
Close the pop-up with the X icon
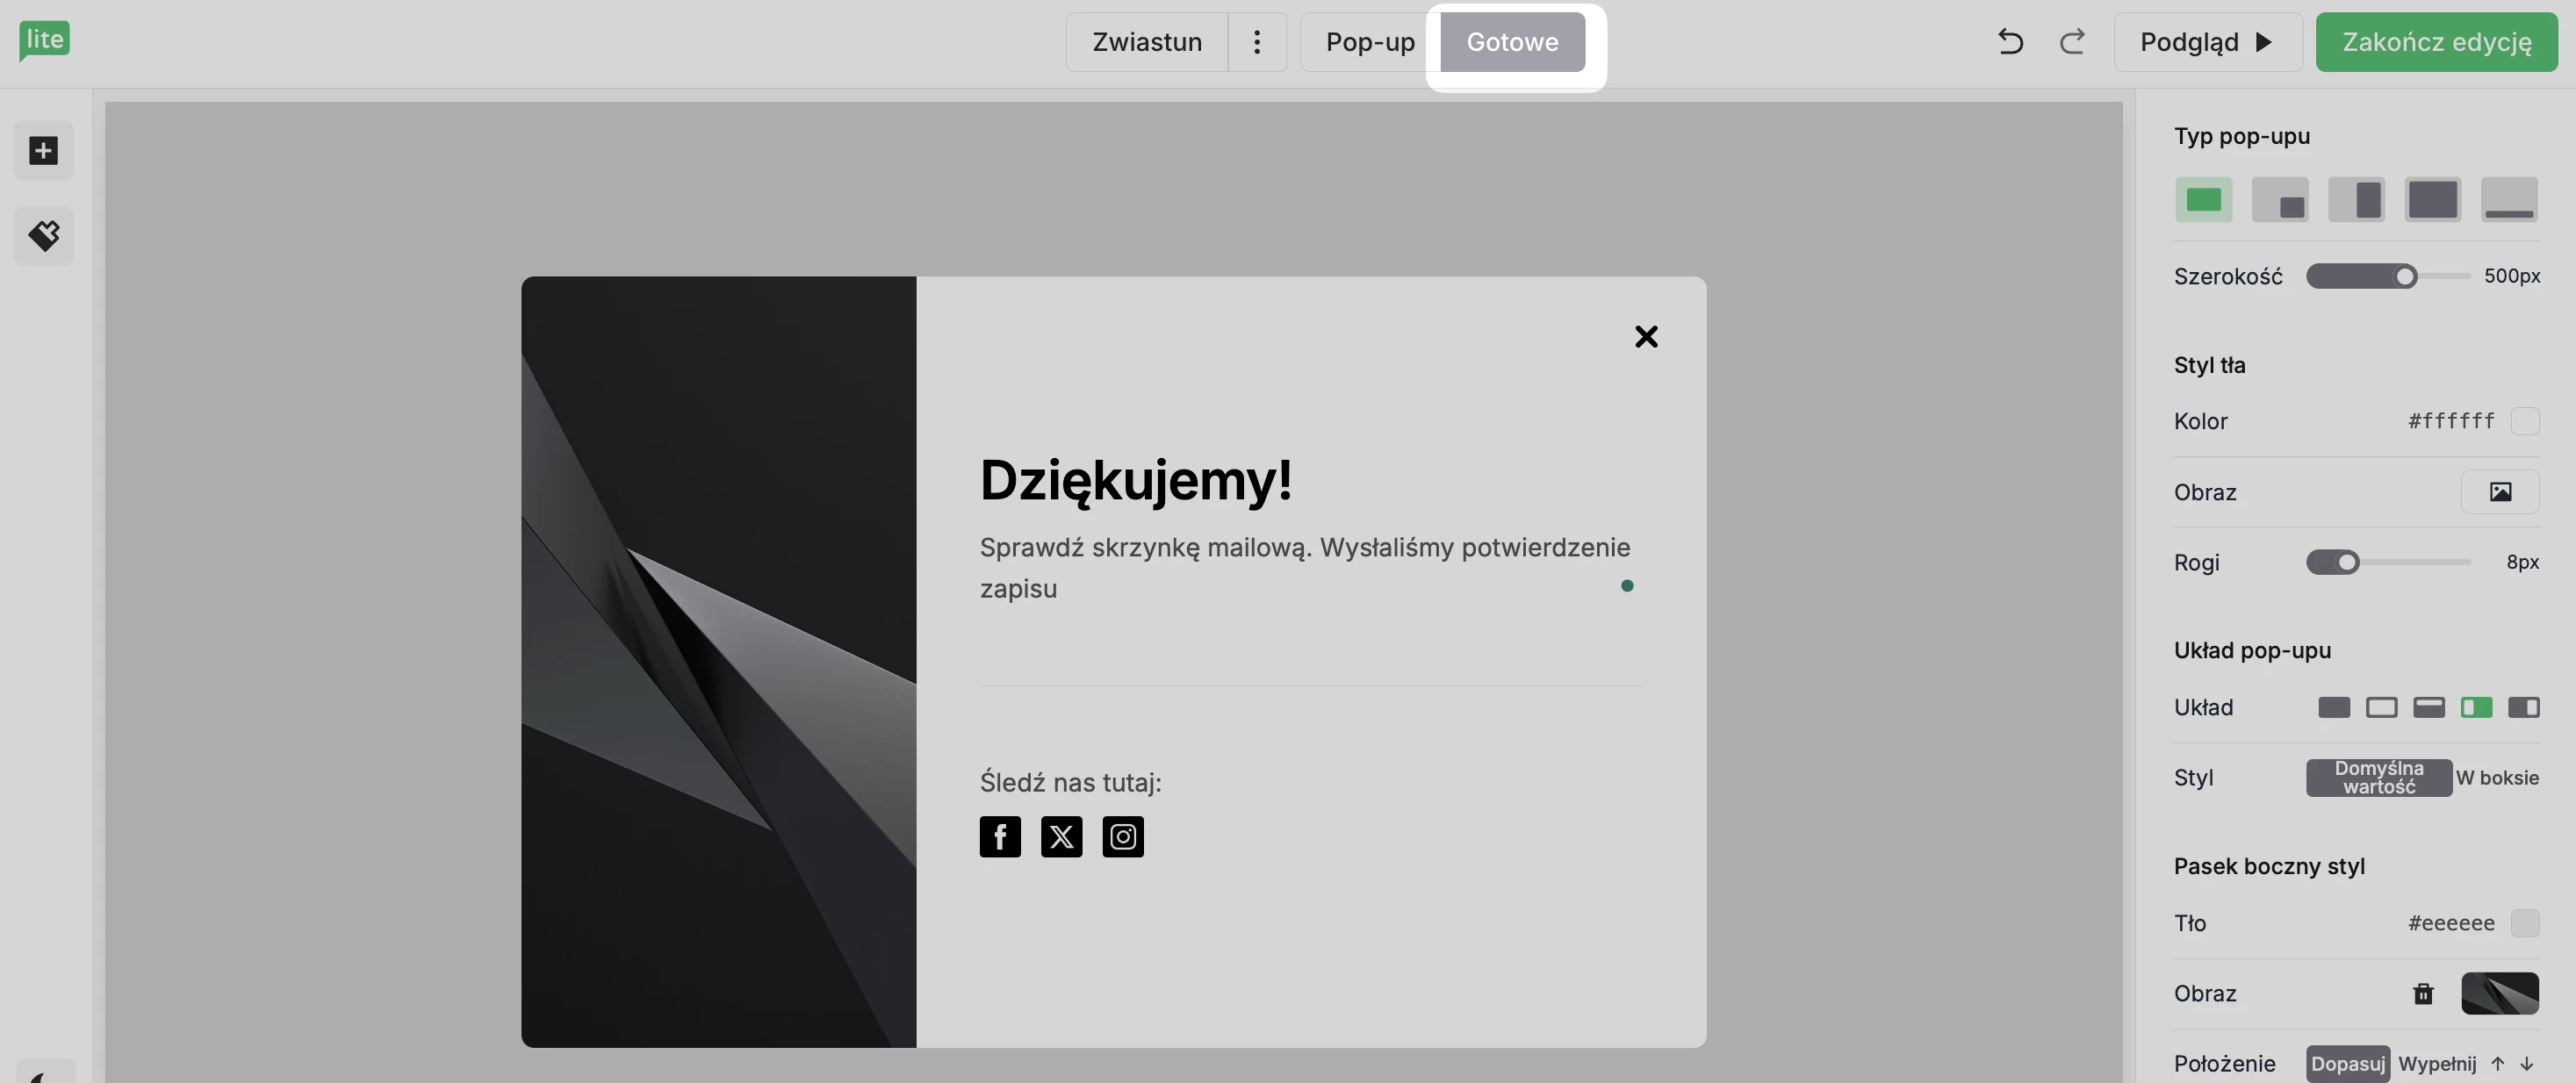point(1646,337)
